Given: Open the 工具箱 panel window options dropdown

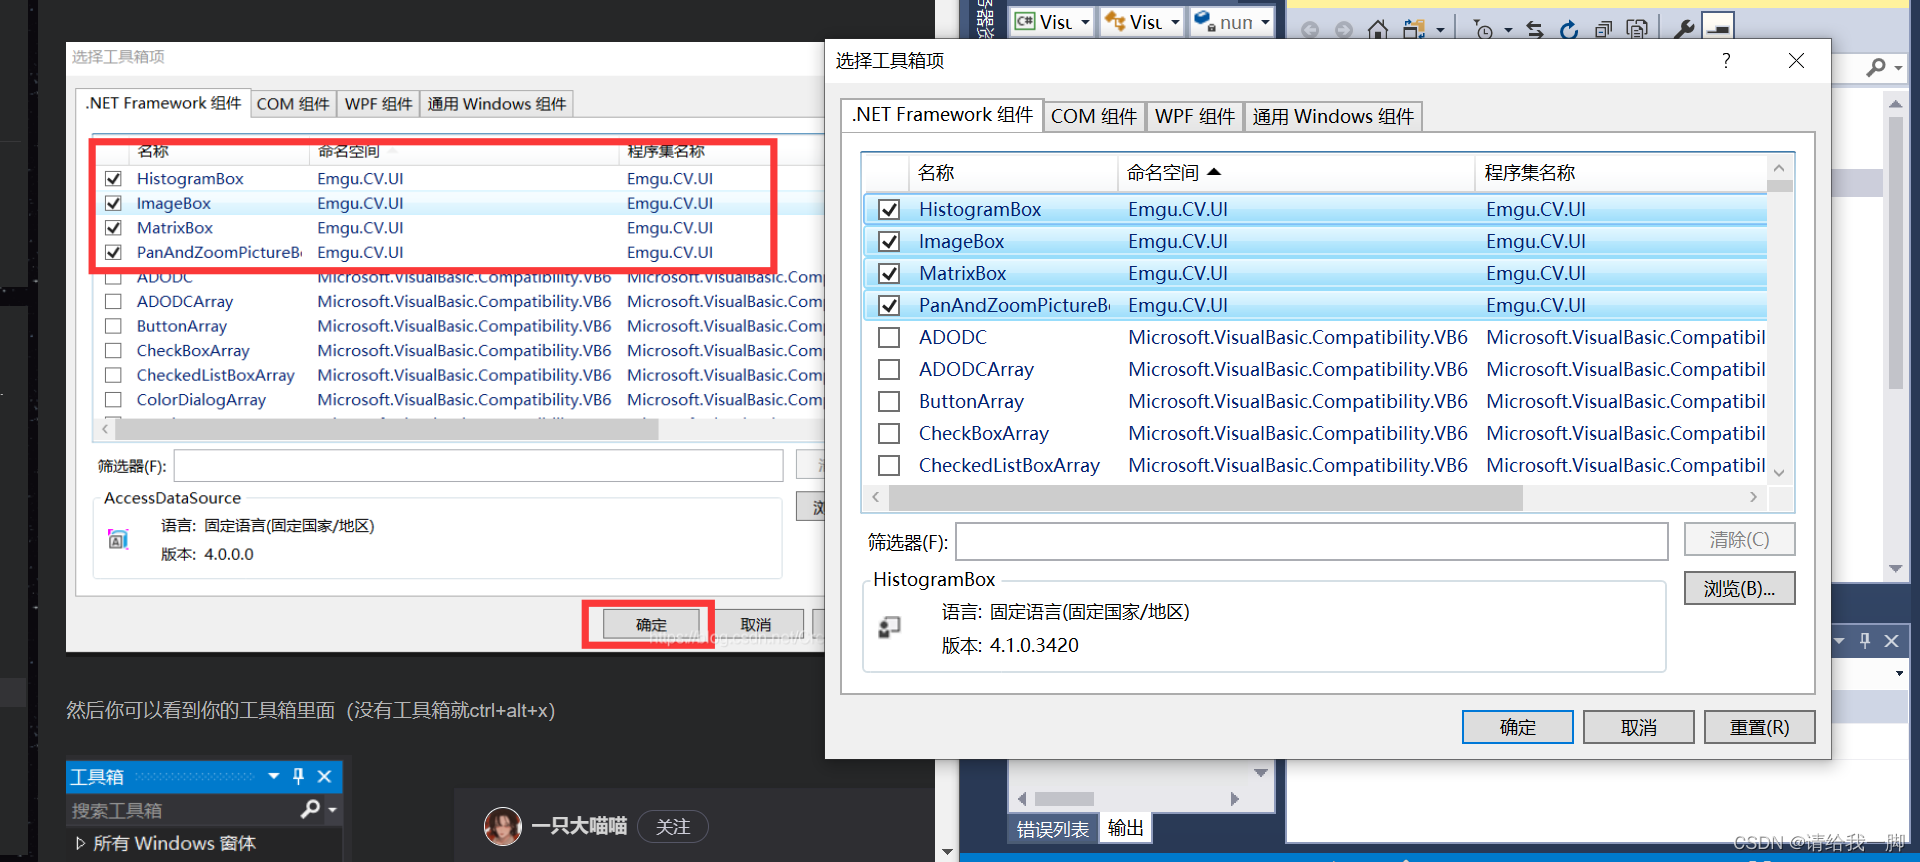Looking at the screenshot, I should click(x=273, y=776).
